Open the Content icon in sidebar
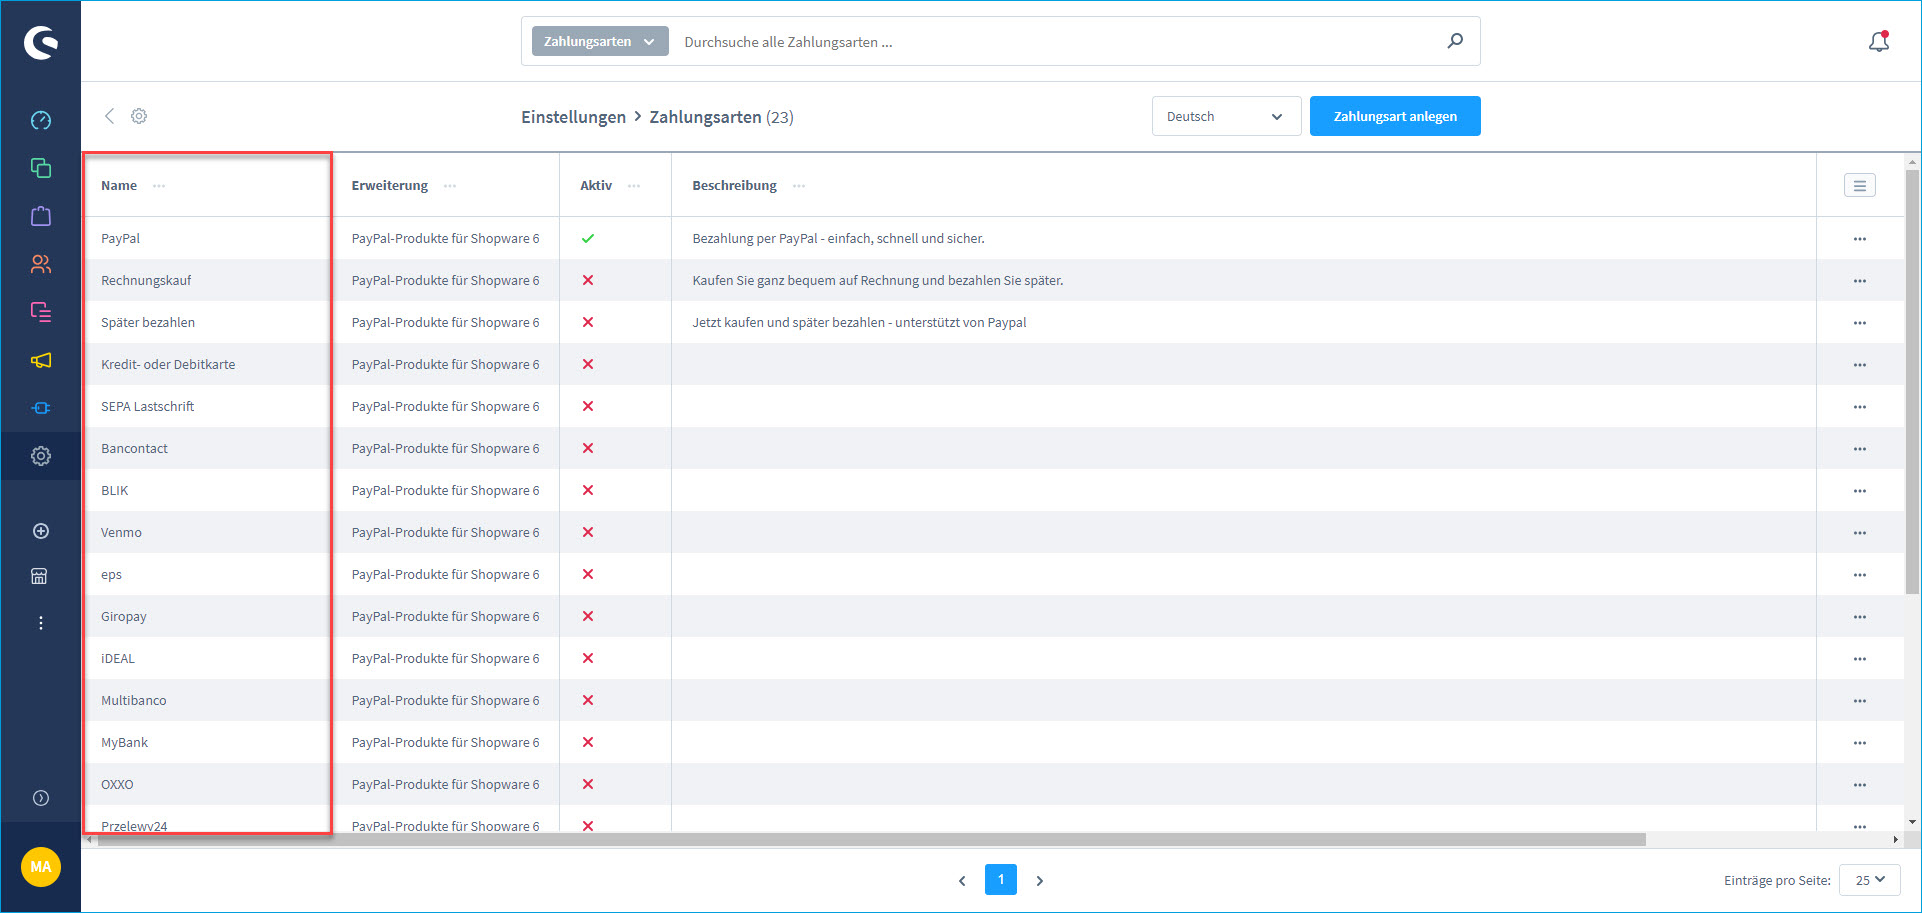This screenshot has width=1922, height=913. pyautogui.click(x=41, y=312)
